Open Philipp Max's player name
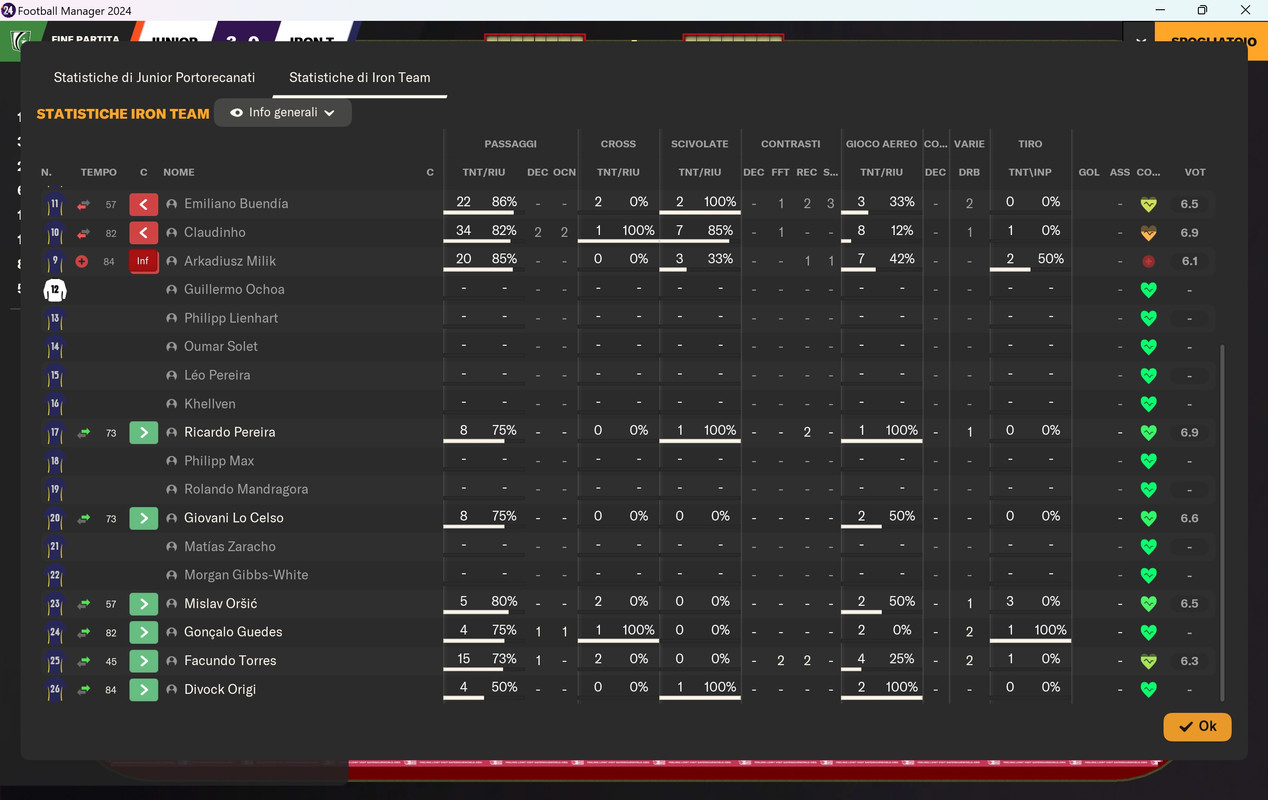Viewport: 1268px width, 800px height. pos(219,461)
